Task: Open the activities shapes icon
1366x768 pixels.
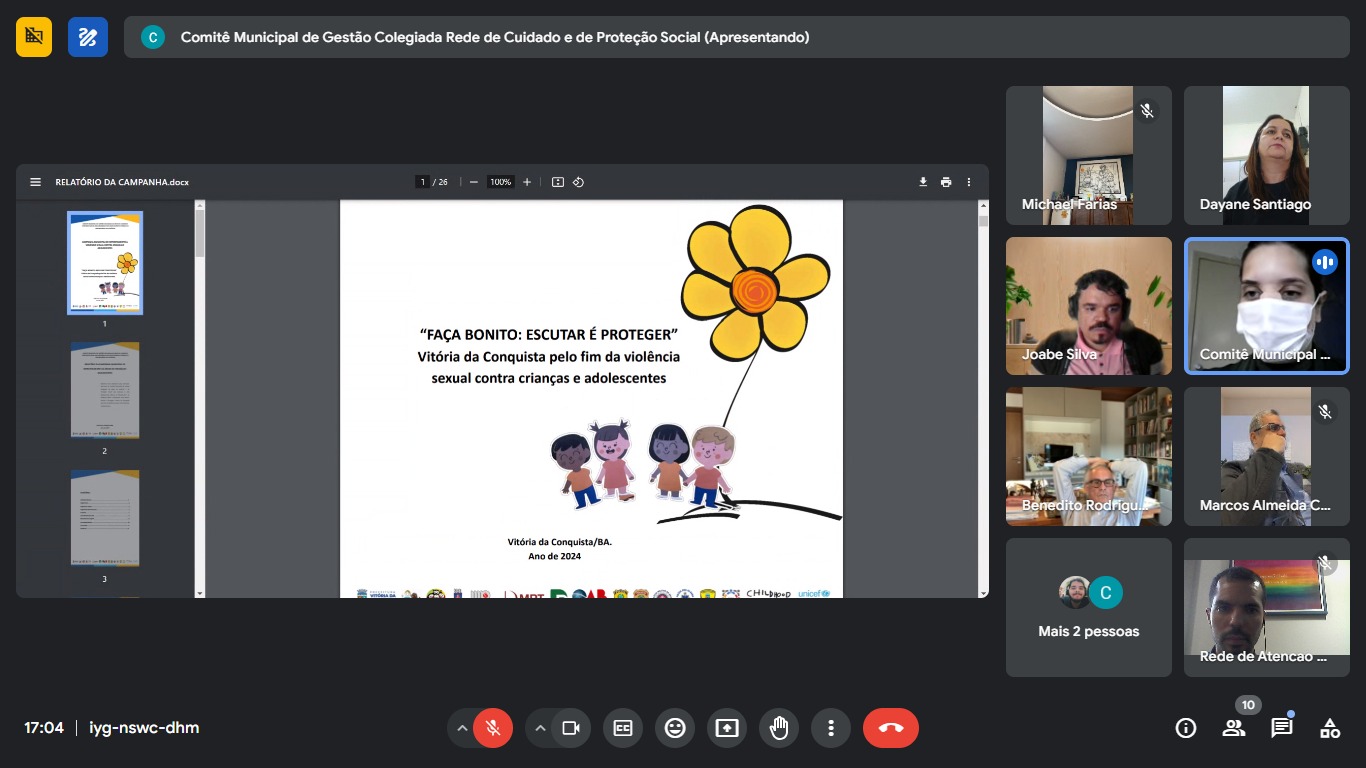Action: [x=1330, y=728]
